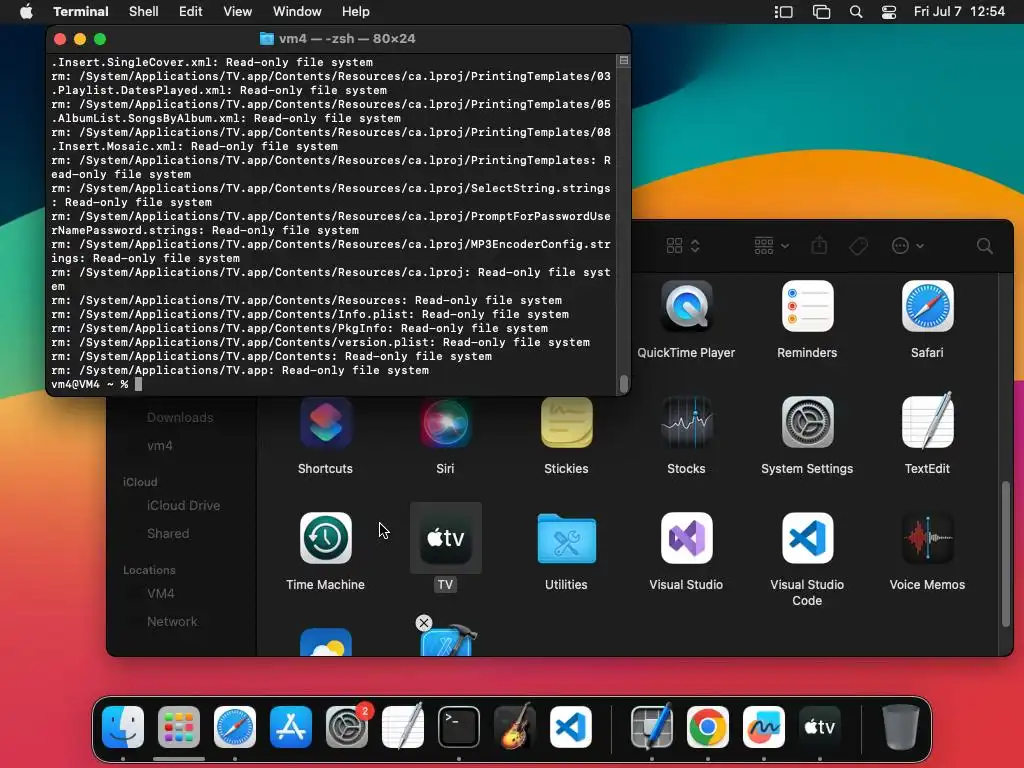The image size is (1024, 768).
Task: Launch Google Chrome from the Dock
Action: pos(708,727)
